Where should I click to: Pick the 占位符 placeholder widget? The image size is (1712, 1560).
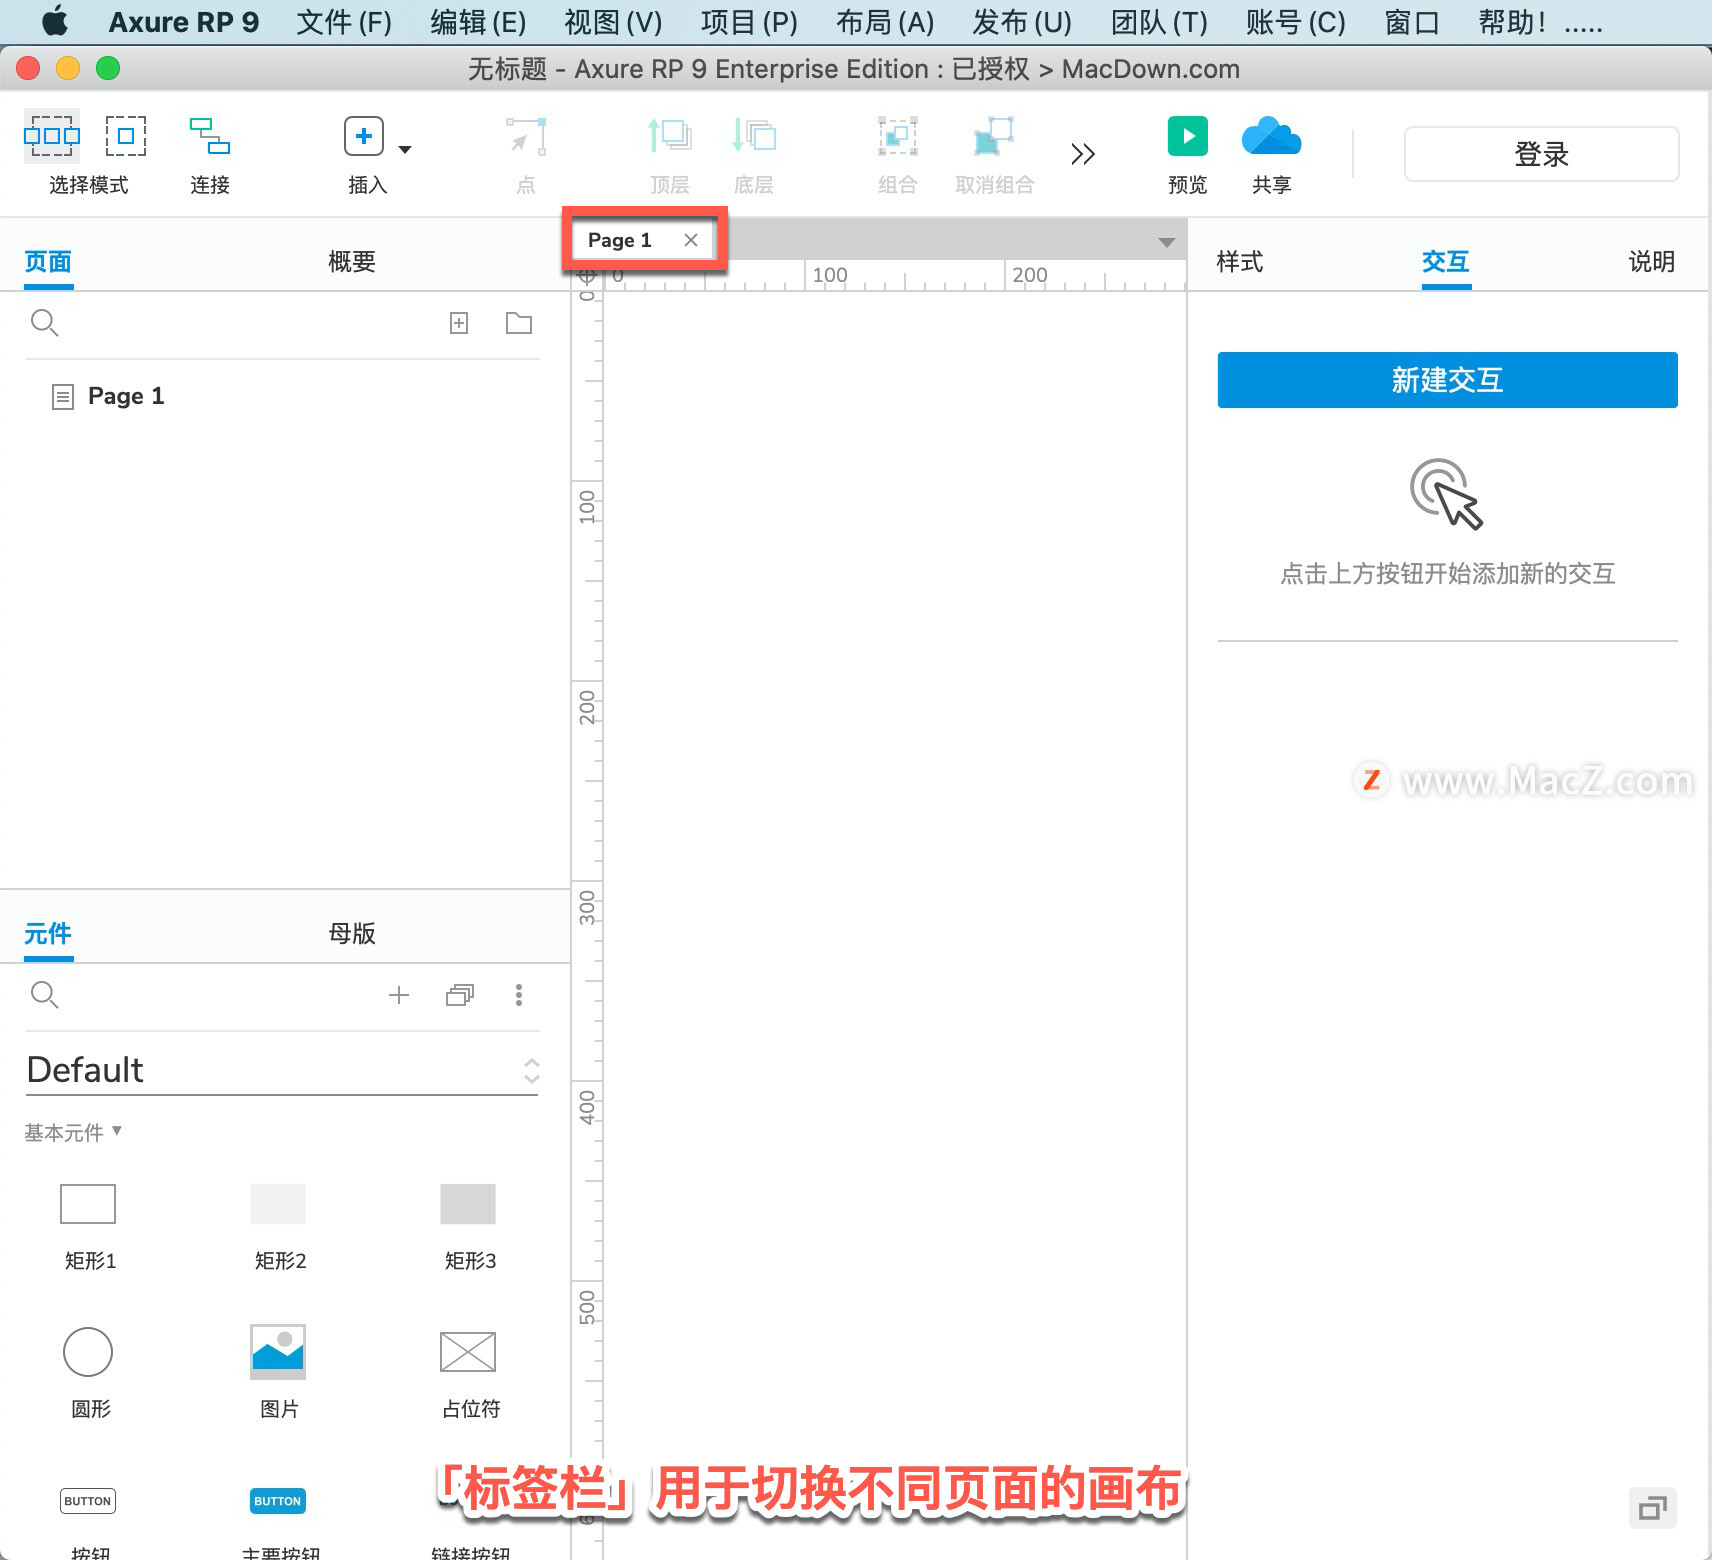469,1374
